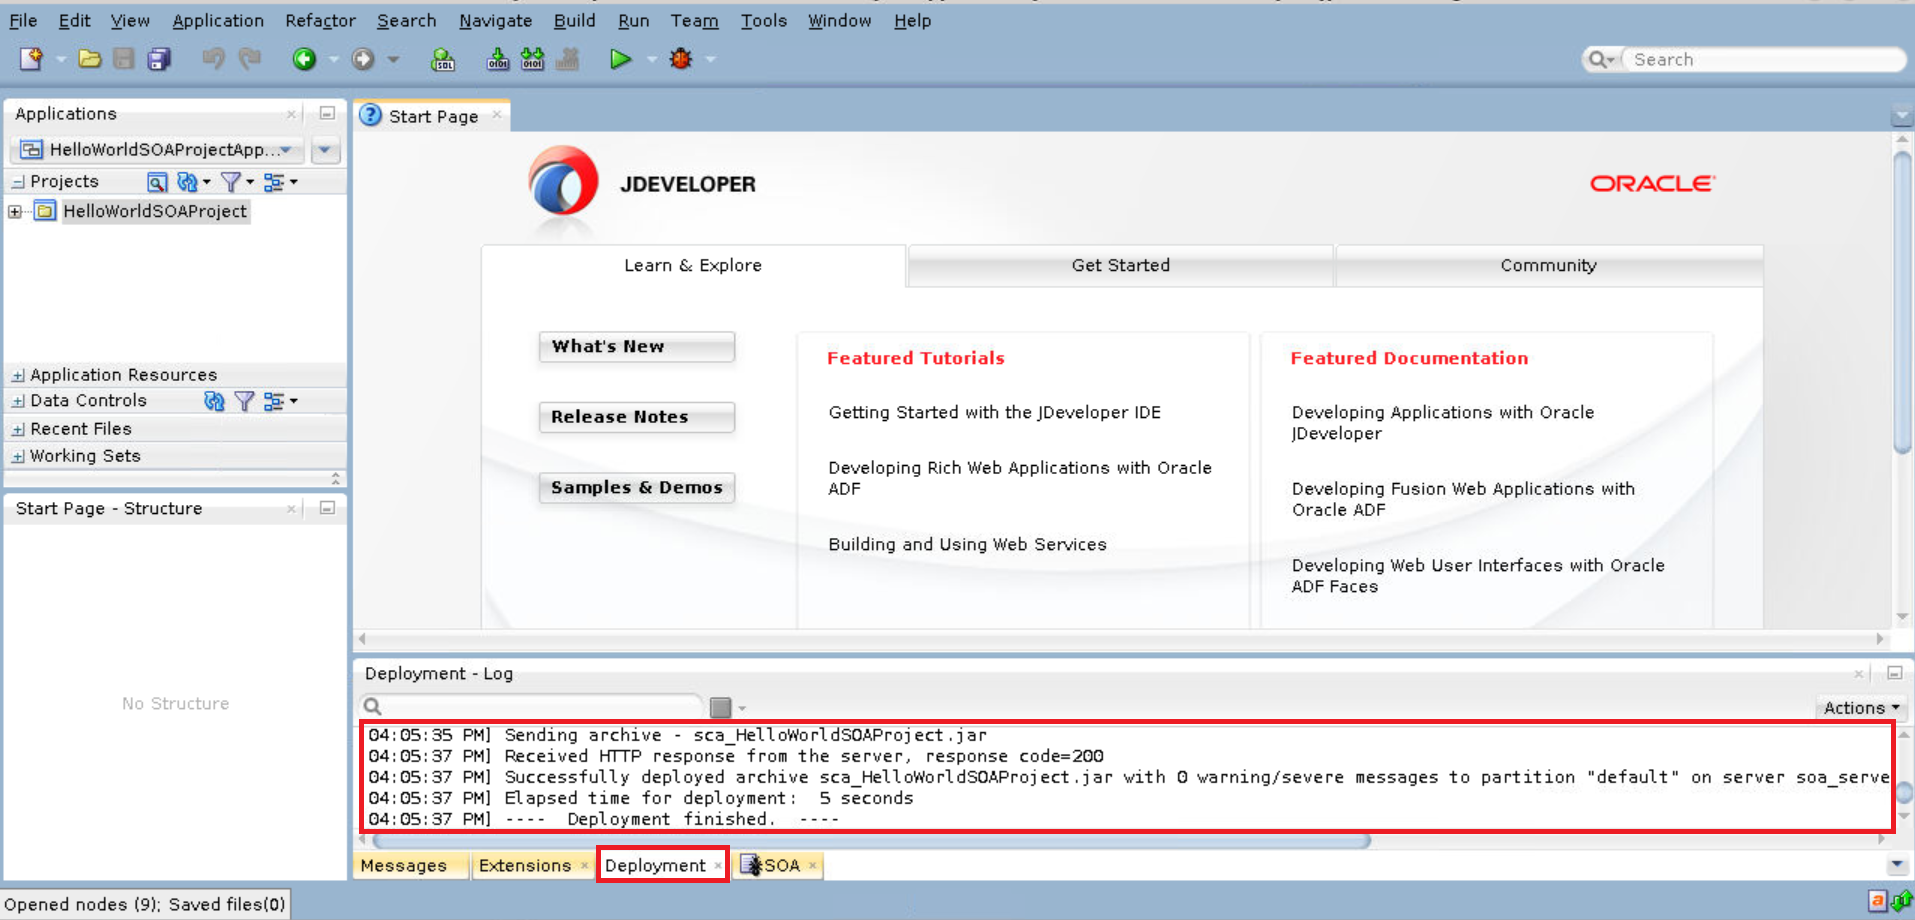The height and width of the screenshot is (920, 1915).
Task: Open the SQL worksheet icon
Action: point(443,59)
